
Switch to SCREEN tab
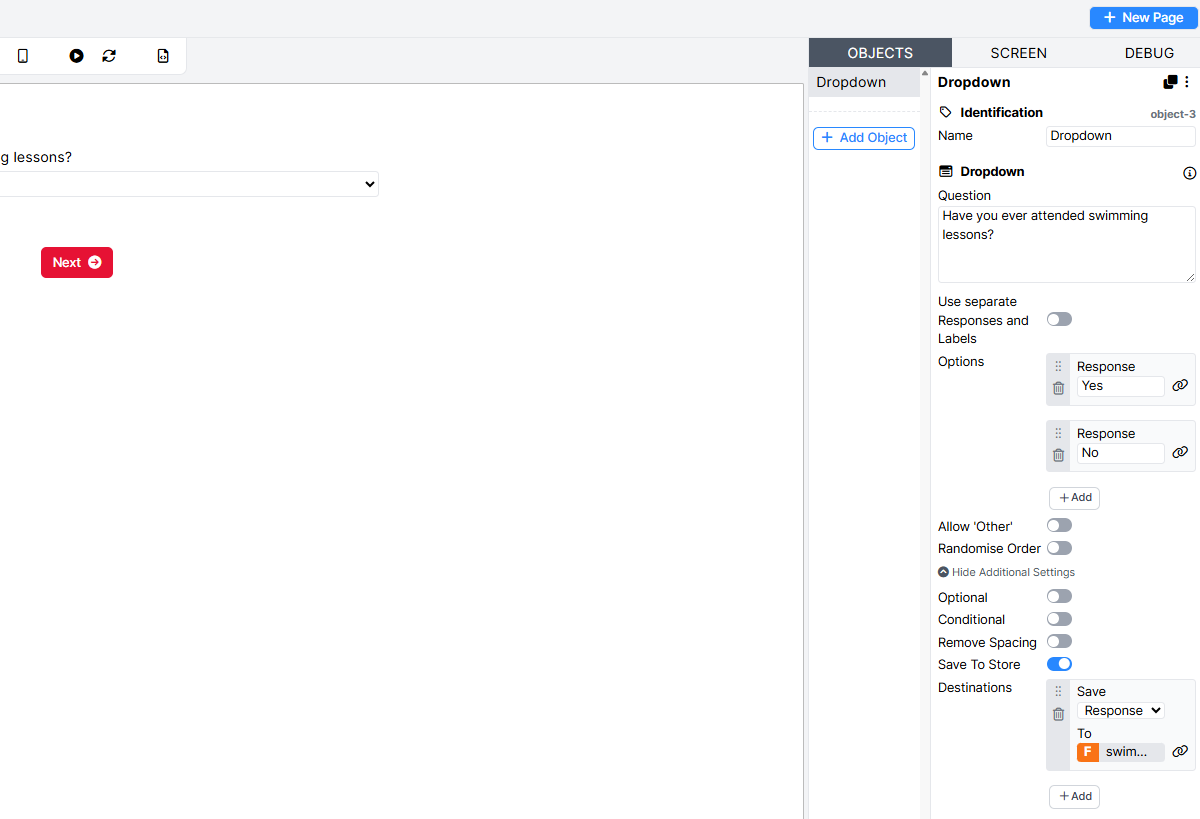coord(1018,53)
